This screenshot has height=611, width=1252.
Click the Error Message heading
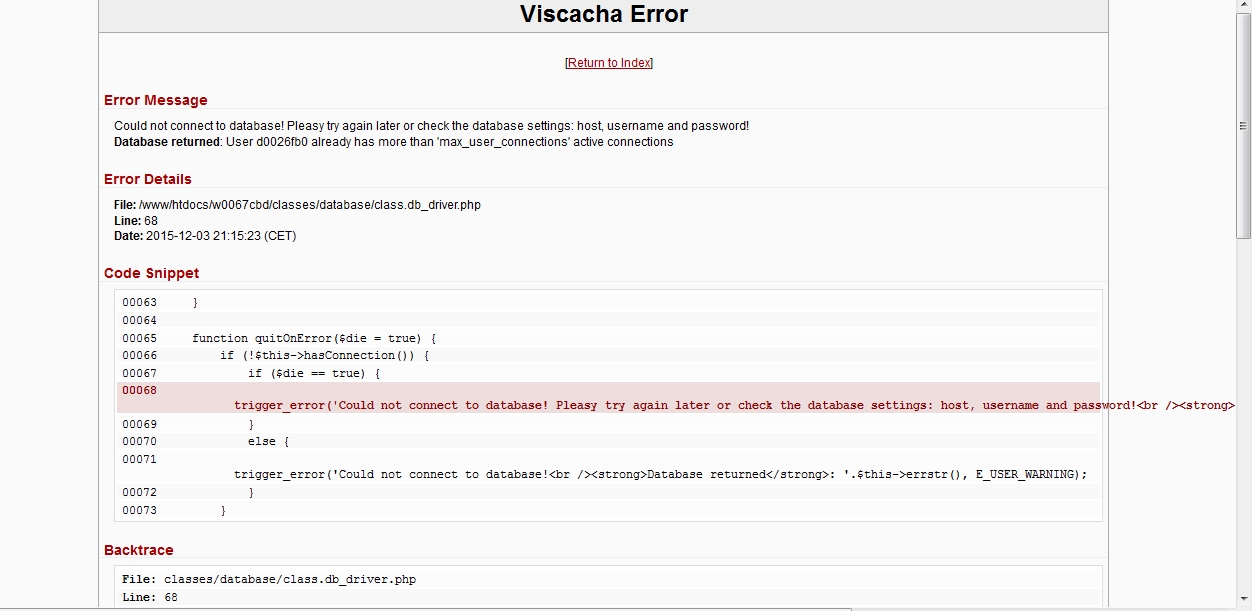pos(155,100)
